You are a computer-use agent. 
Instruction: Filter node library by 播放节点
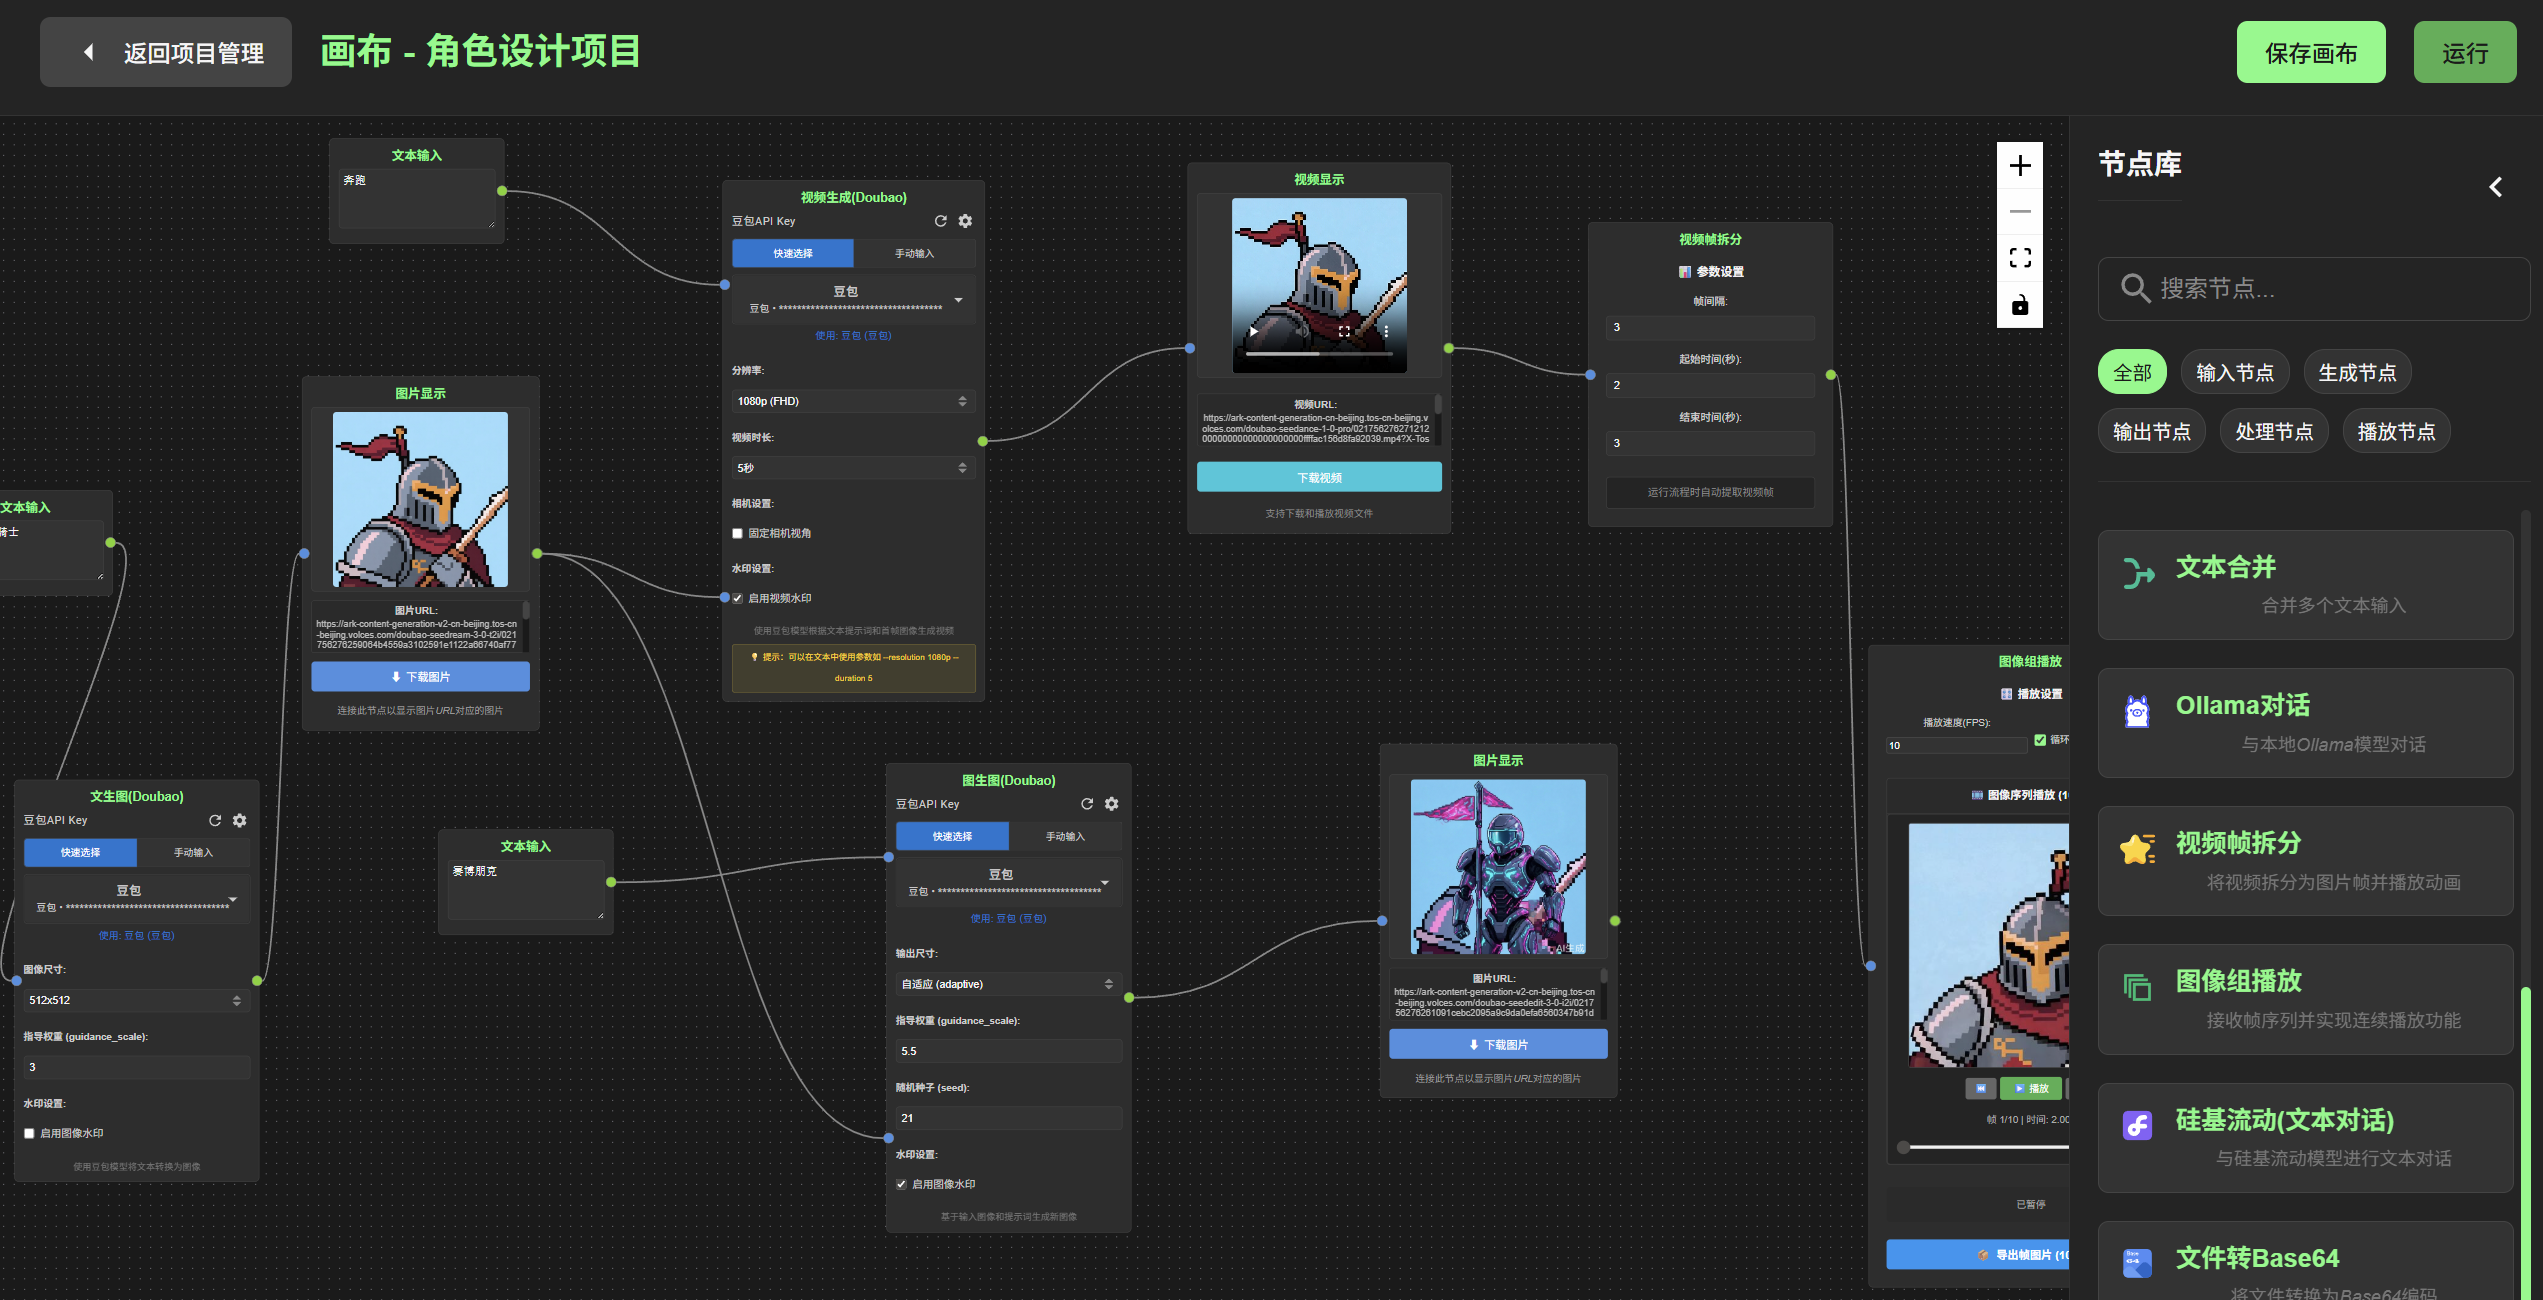[x=2396, y=431]
